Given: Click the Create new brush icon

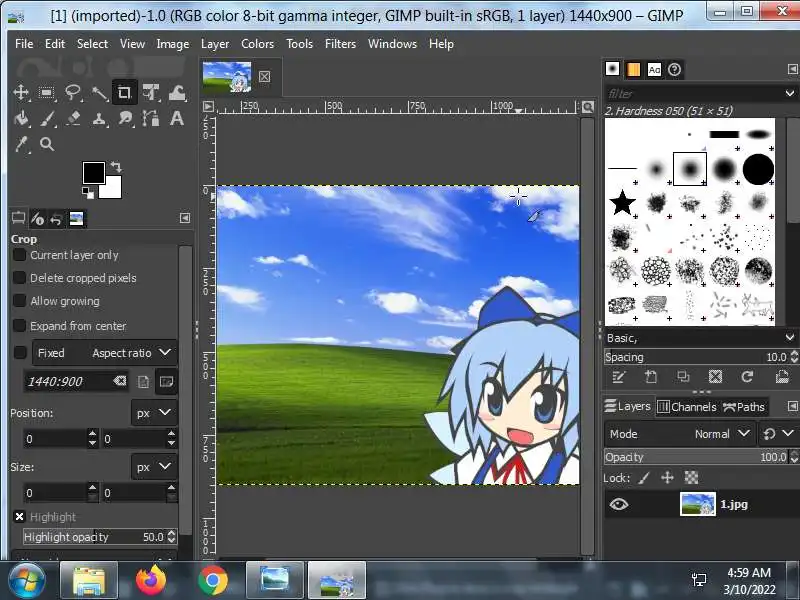Looking at the screenshot, I should pos(651,377).
